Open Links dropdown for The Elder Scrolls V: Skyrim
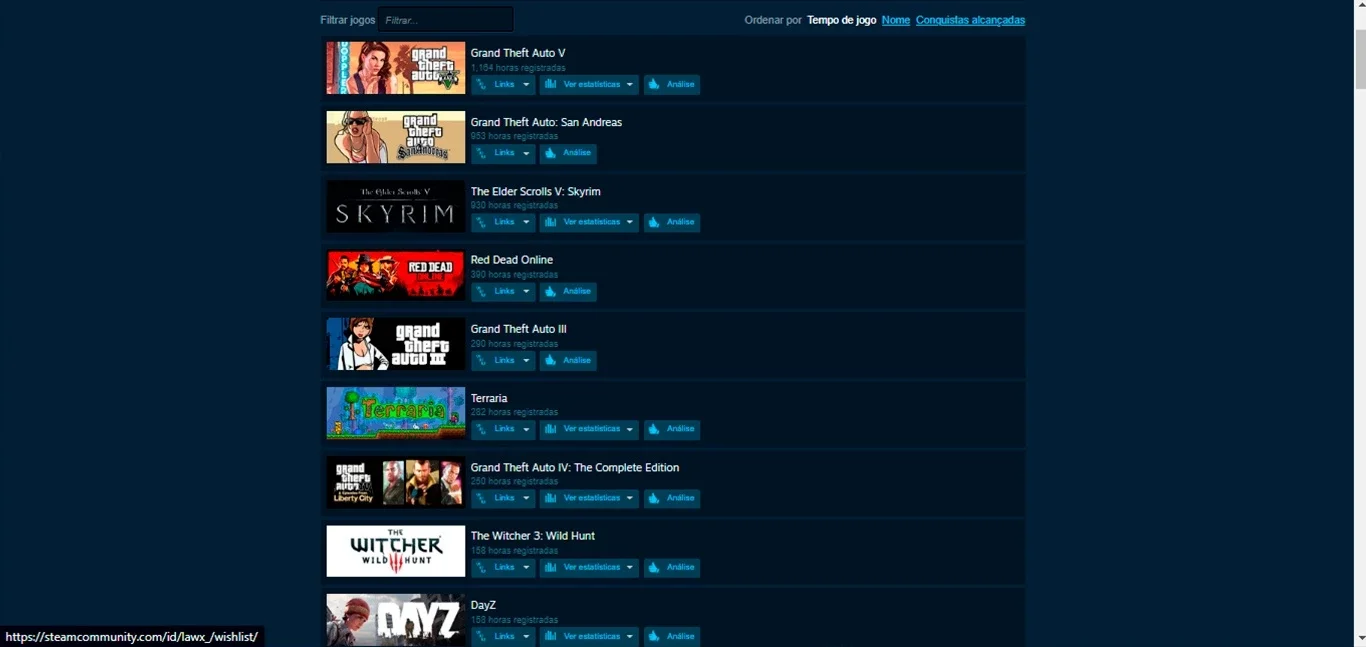Image resolution: width=1366 pixels, height=647 pixels. pyautogui.click(x=503, y=223)
